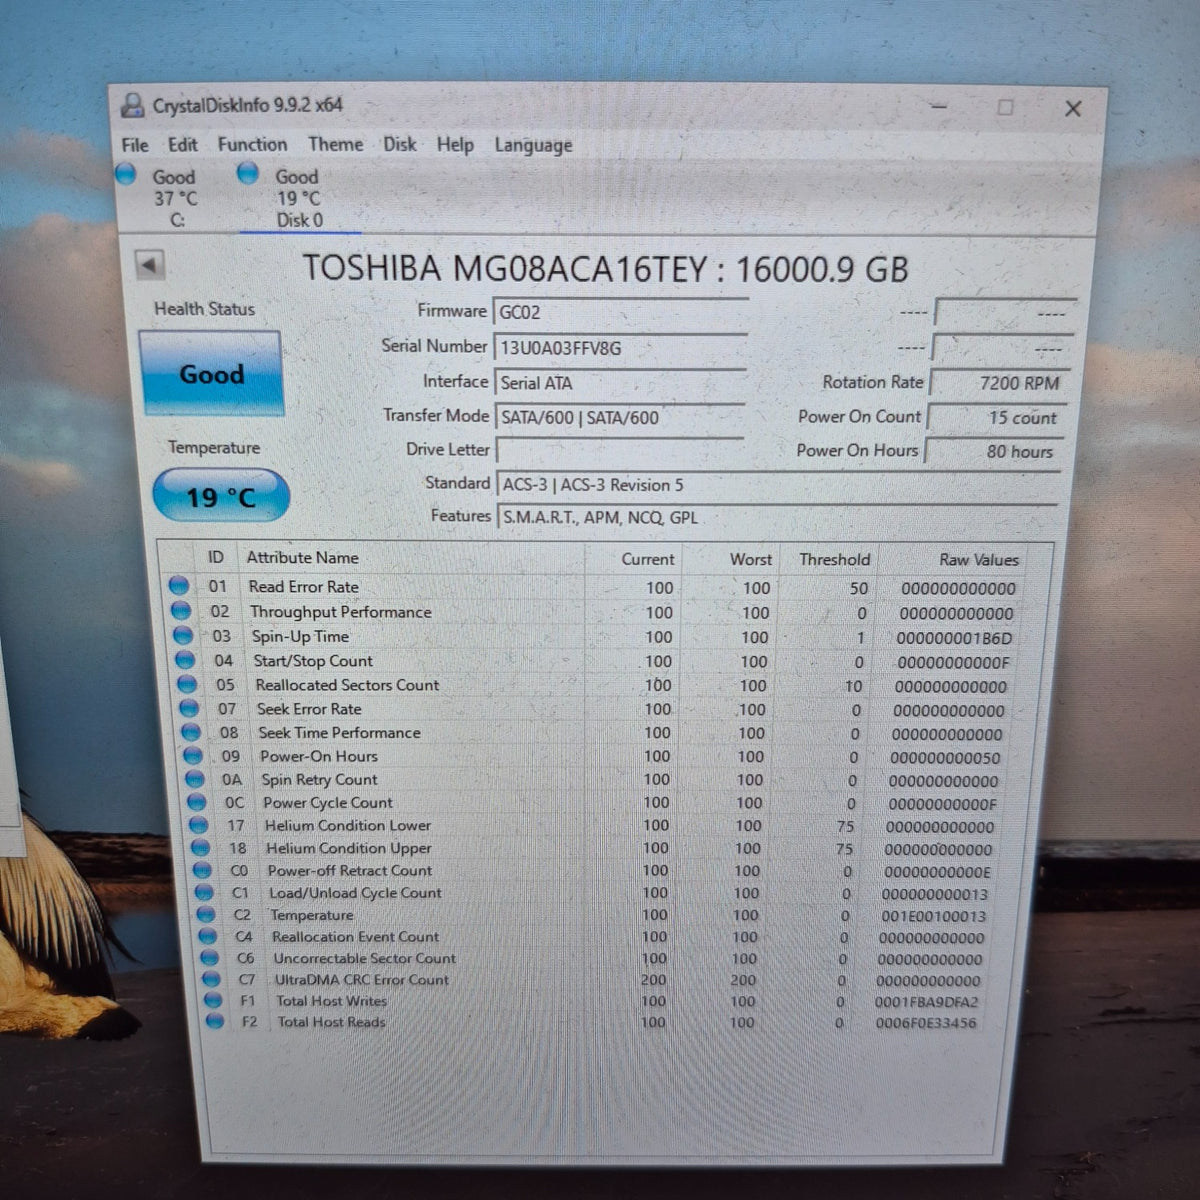Click the Power On Hours field
The image size is (1200, 1200).
[992, 452]
